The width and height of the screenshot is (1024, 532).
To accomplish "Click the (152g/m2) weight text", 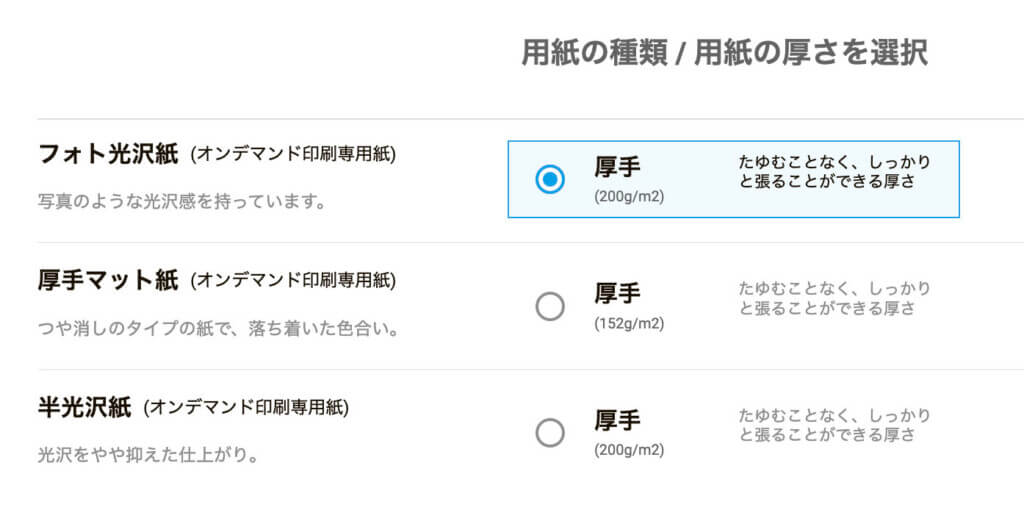I will 629,323.
